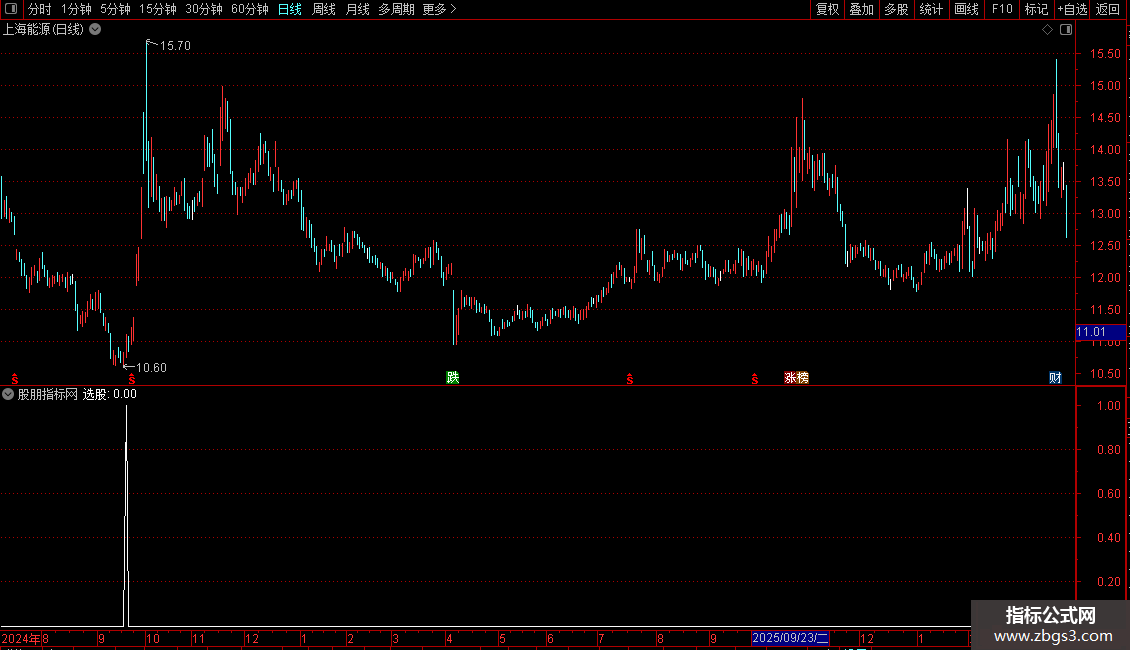The image size is (1130, 650).
Task: Click the panel toggle icon in chart corner
Action: [x=1066, y=30]
